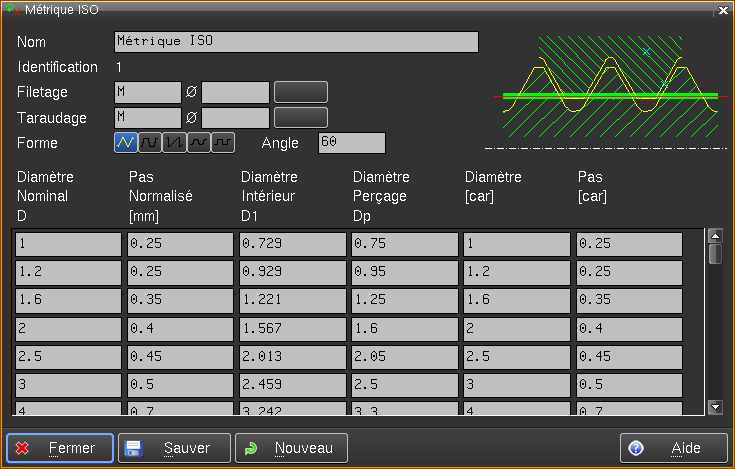Open help with Aide button
735x469 pixels.
[x=673, y=448]
